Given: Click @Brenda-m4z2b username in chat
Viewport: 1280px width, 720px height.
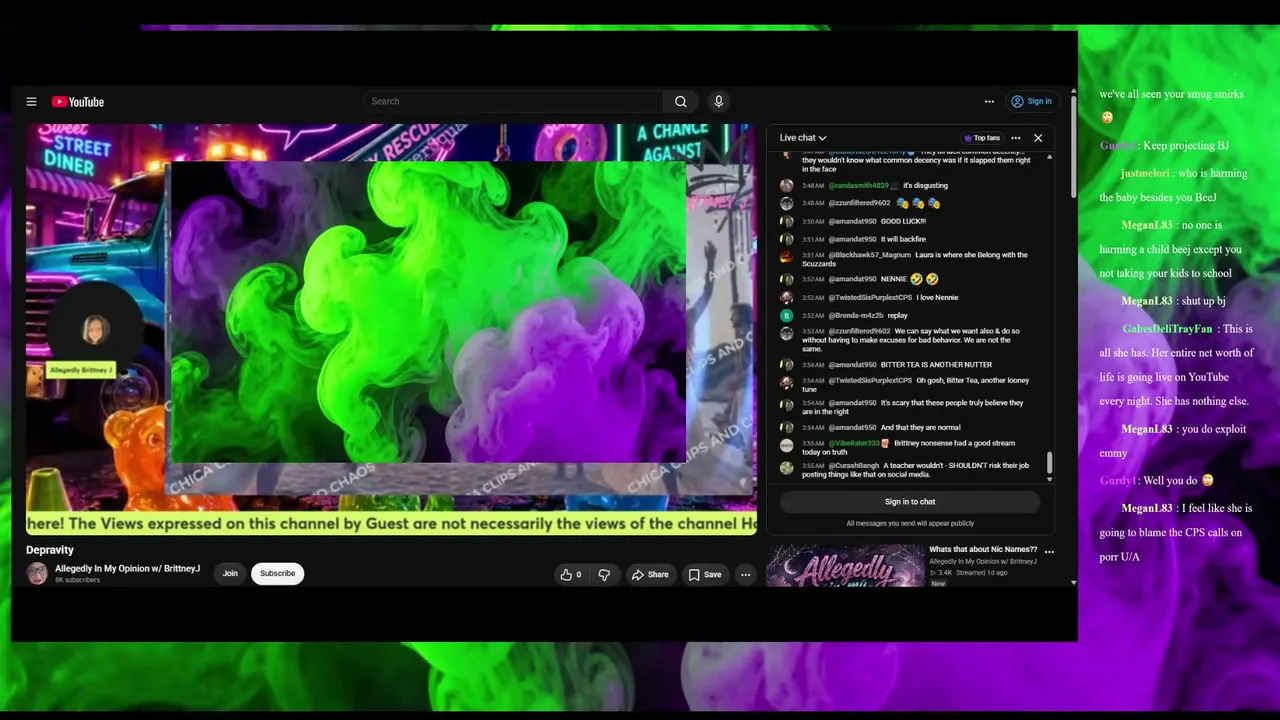Looking at the screenshot, I should [x=856, y=315].
